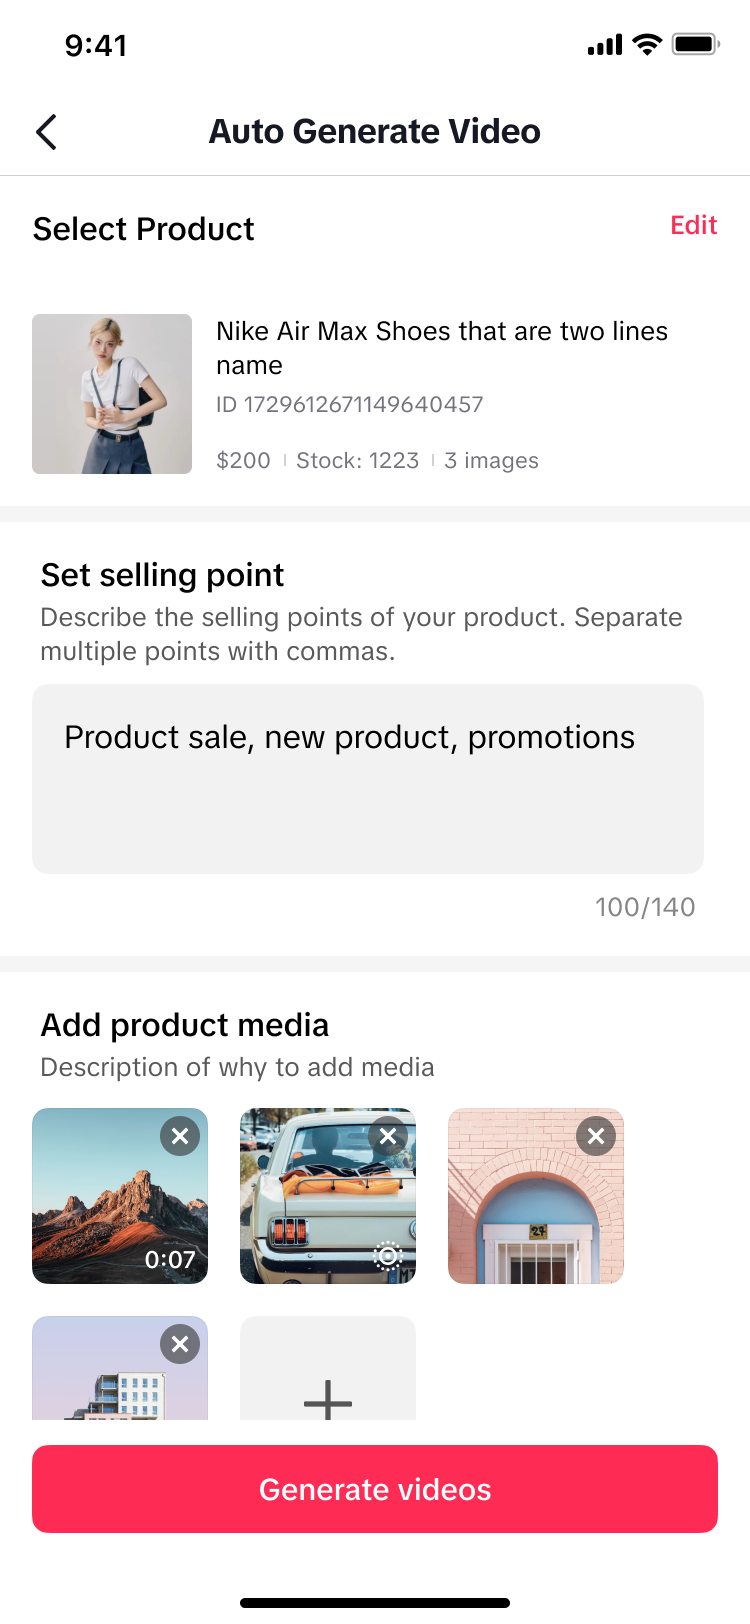Remove the mountain video thumbnail
This screenshot has height=1624, width=750.
pyautogui.click(x=180, y=1136)
